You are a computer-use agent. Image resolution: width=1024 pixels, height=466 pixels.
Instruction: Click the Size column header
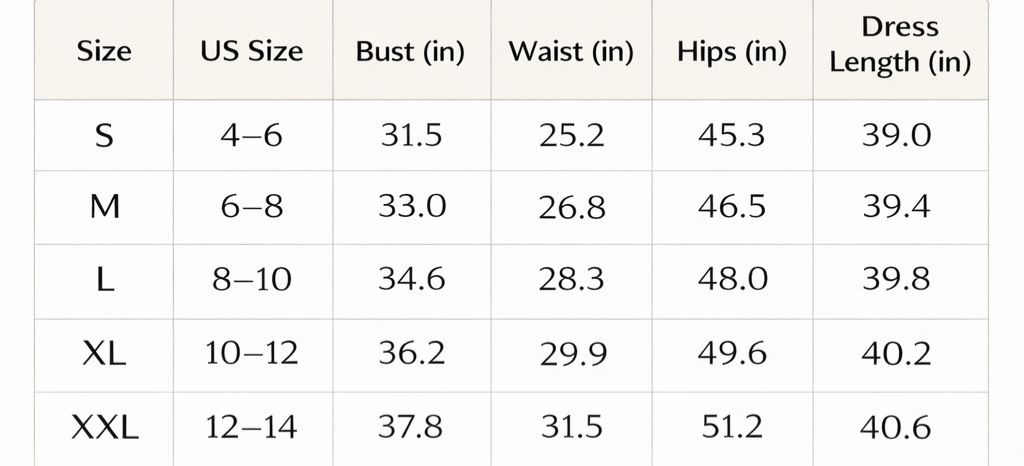[x=104, y=52]
